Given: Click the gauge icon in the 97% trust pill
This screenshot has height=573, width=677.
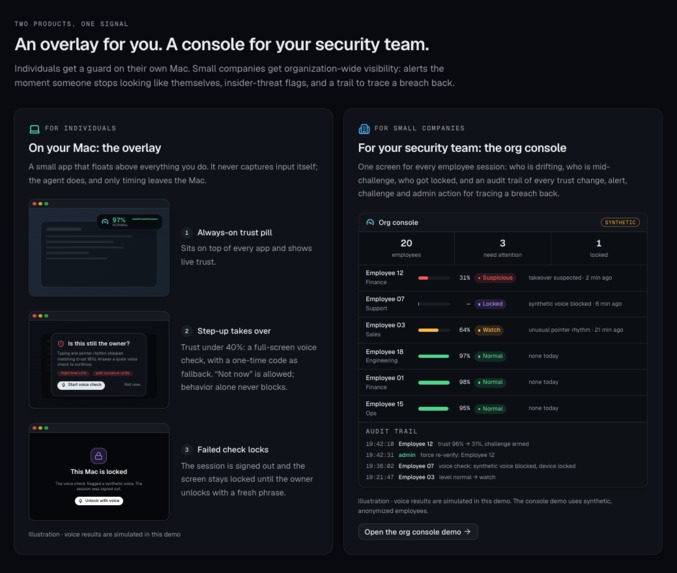Looking at the screenshot, I should click(x=105, y=222).
